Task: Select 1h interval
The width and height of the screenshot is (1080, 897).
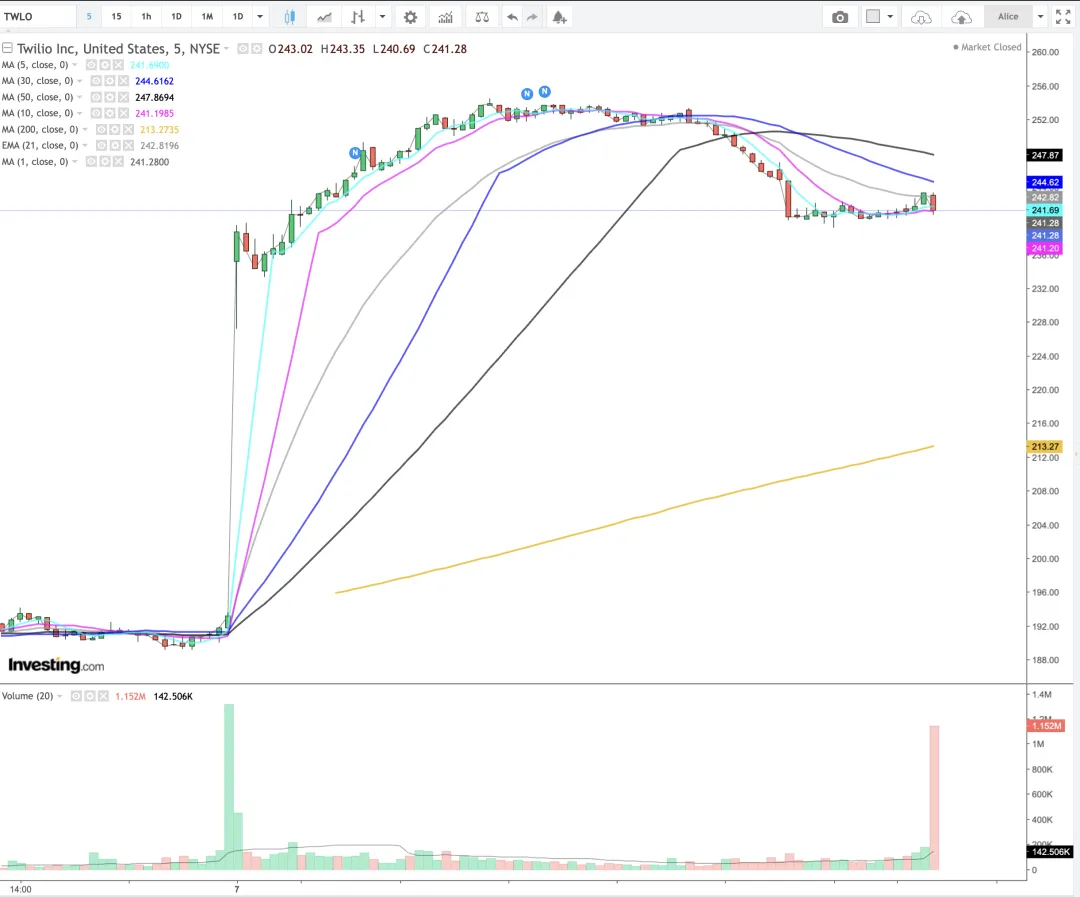Action: [146, 17]
